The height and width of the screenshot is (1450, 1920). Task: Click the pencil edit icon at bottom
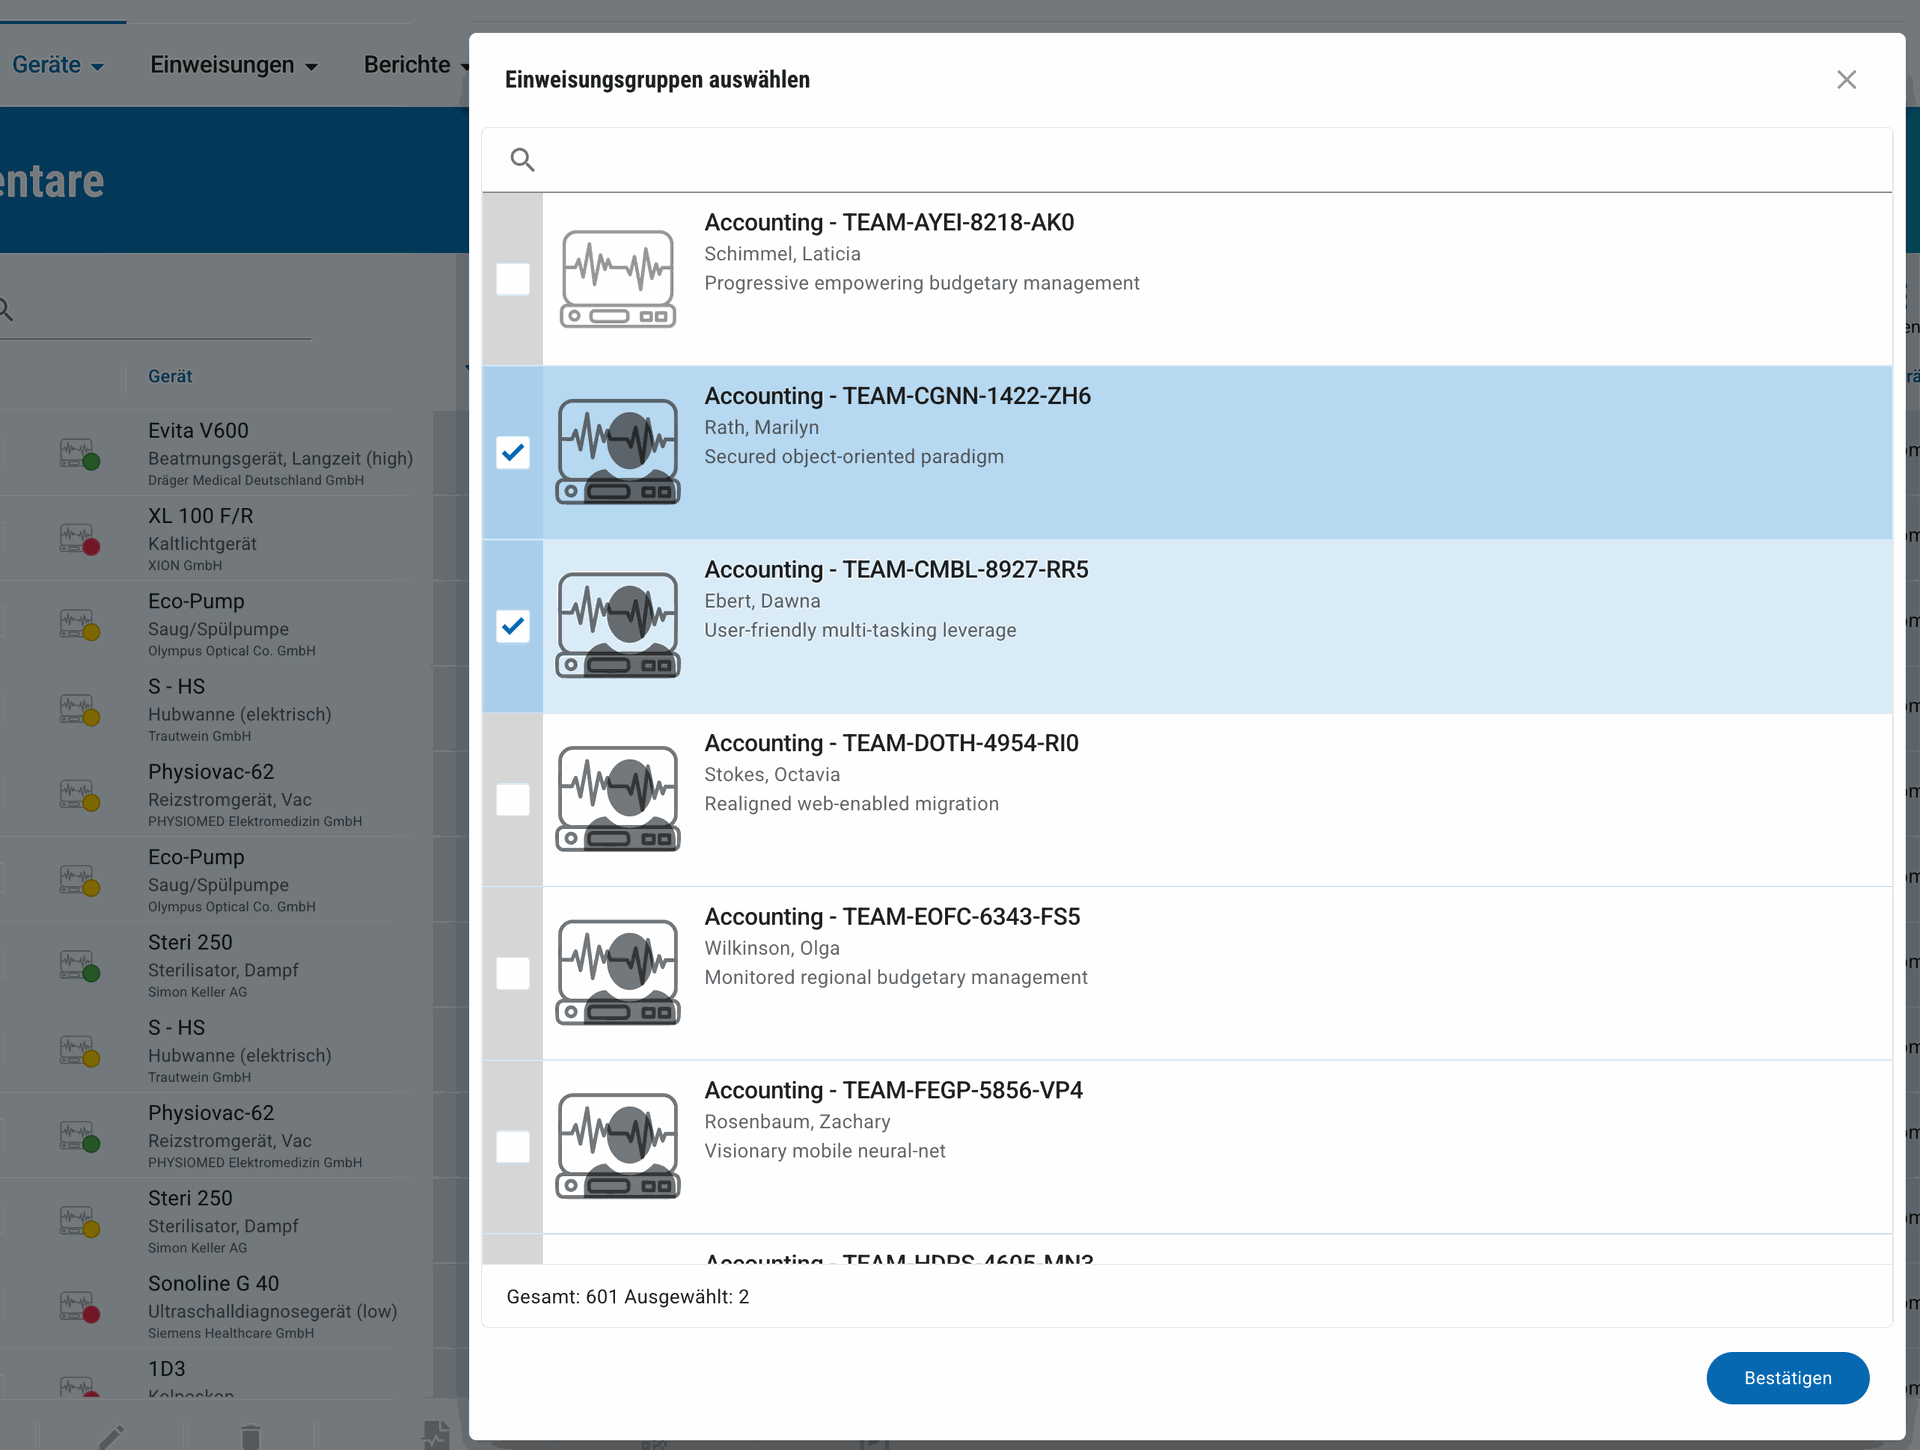click(112, 1437)
